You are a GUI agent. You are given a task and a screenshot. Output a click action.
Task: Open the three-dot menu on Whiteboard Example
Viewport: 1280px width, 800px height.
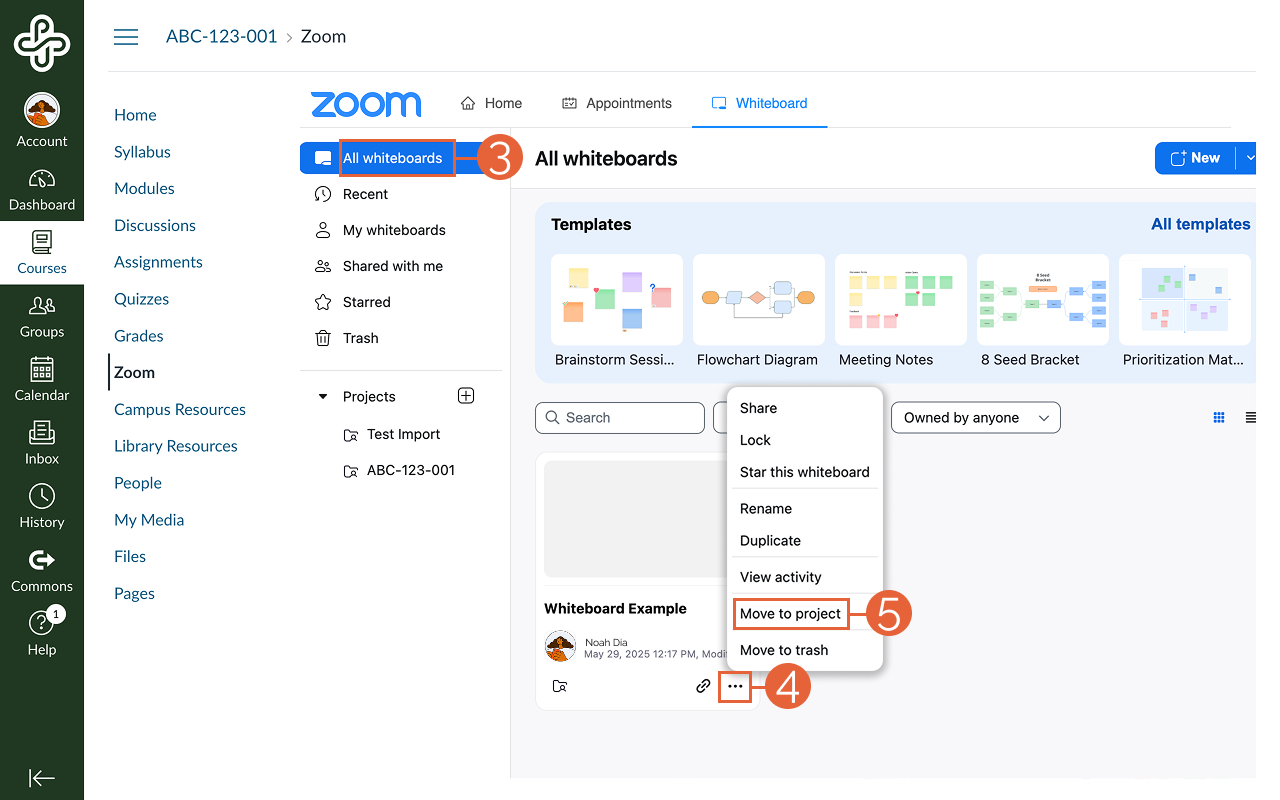[x=735, y=686]
